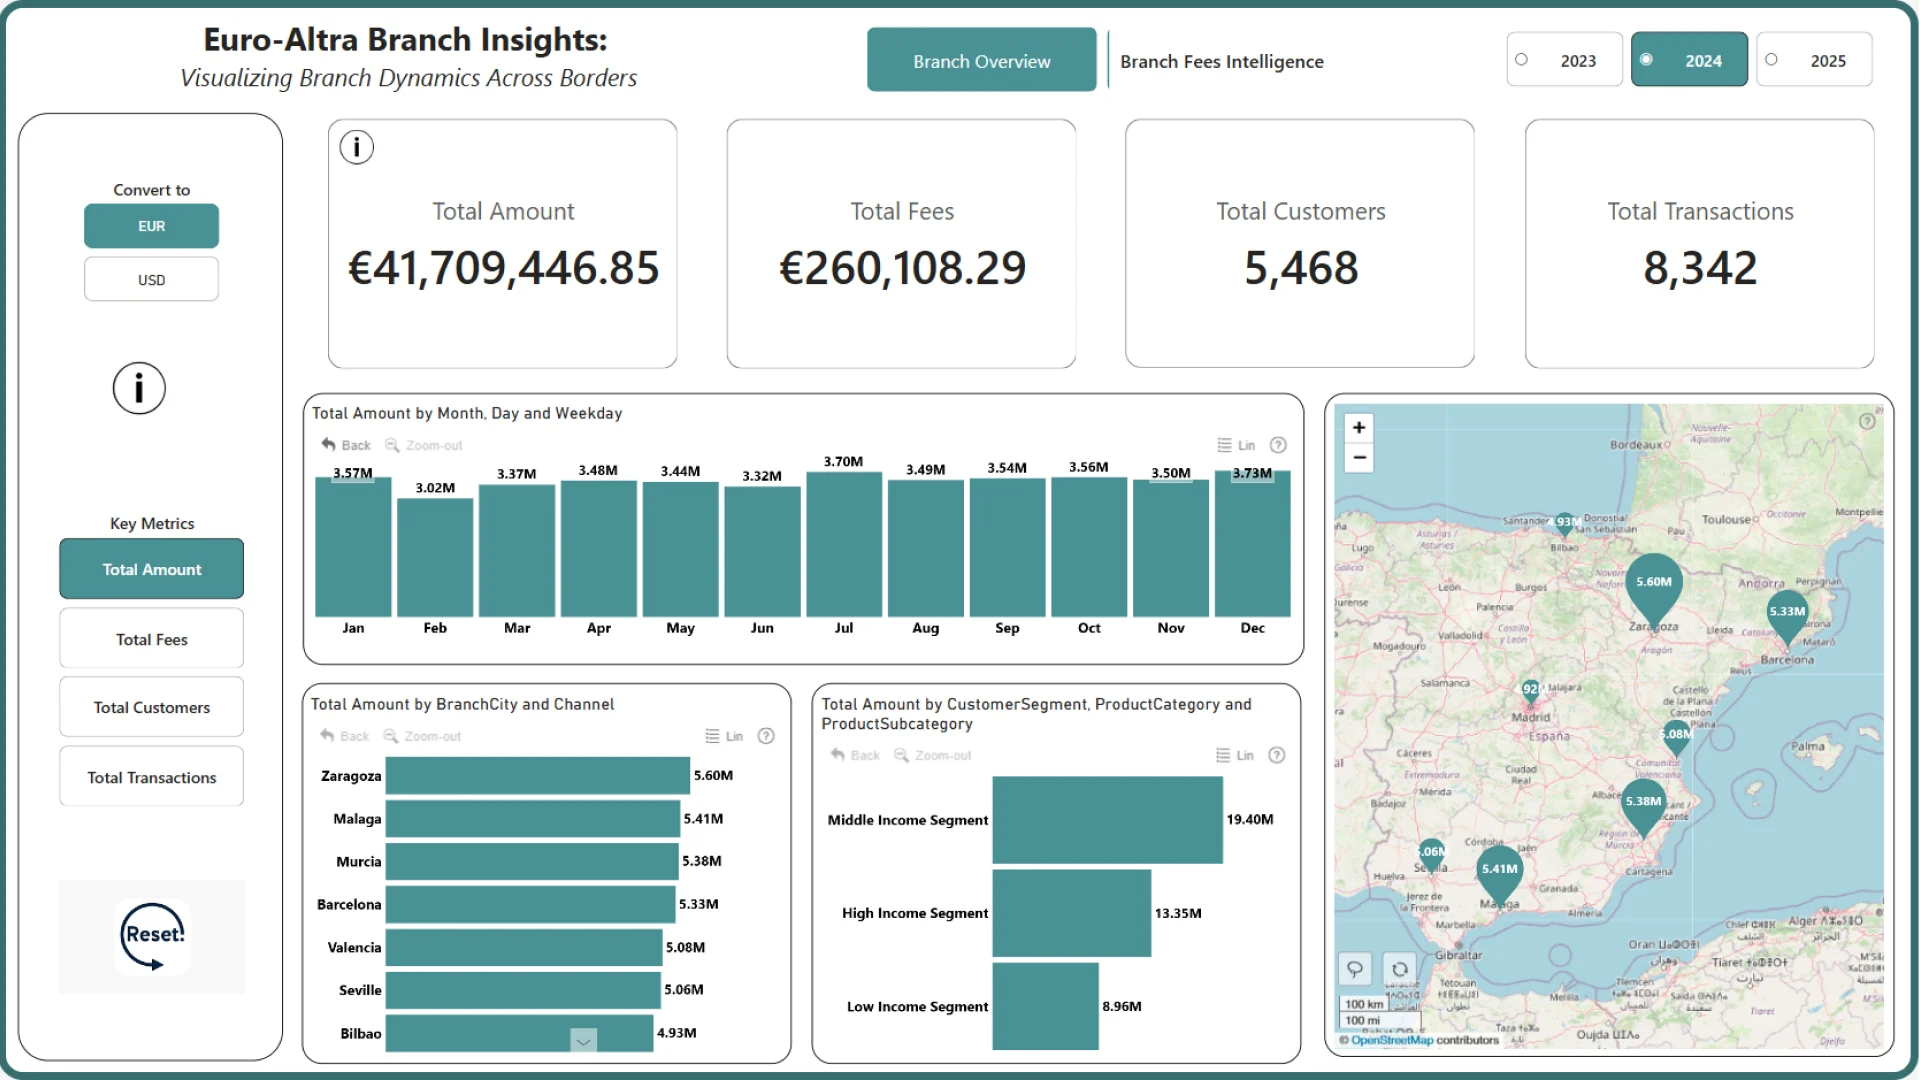Open map help question mark icon
Screen dimensions: 1920x1080
pyautogui.click(x=1867, y=422)
